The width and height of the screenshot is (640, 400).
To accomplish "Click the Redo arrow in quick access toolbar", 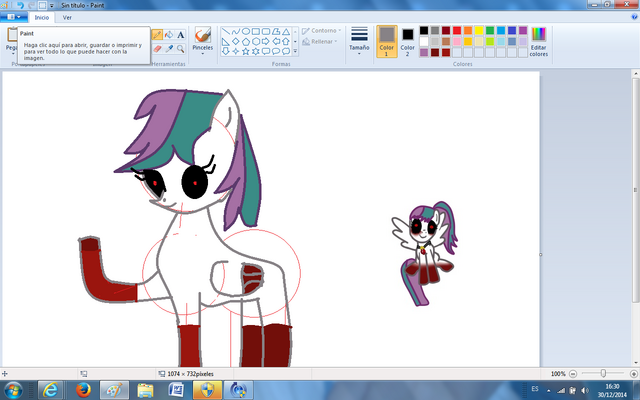I will pyautogui.click(x=31, y=5).
